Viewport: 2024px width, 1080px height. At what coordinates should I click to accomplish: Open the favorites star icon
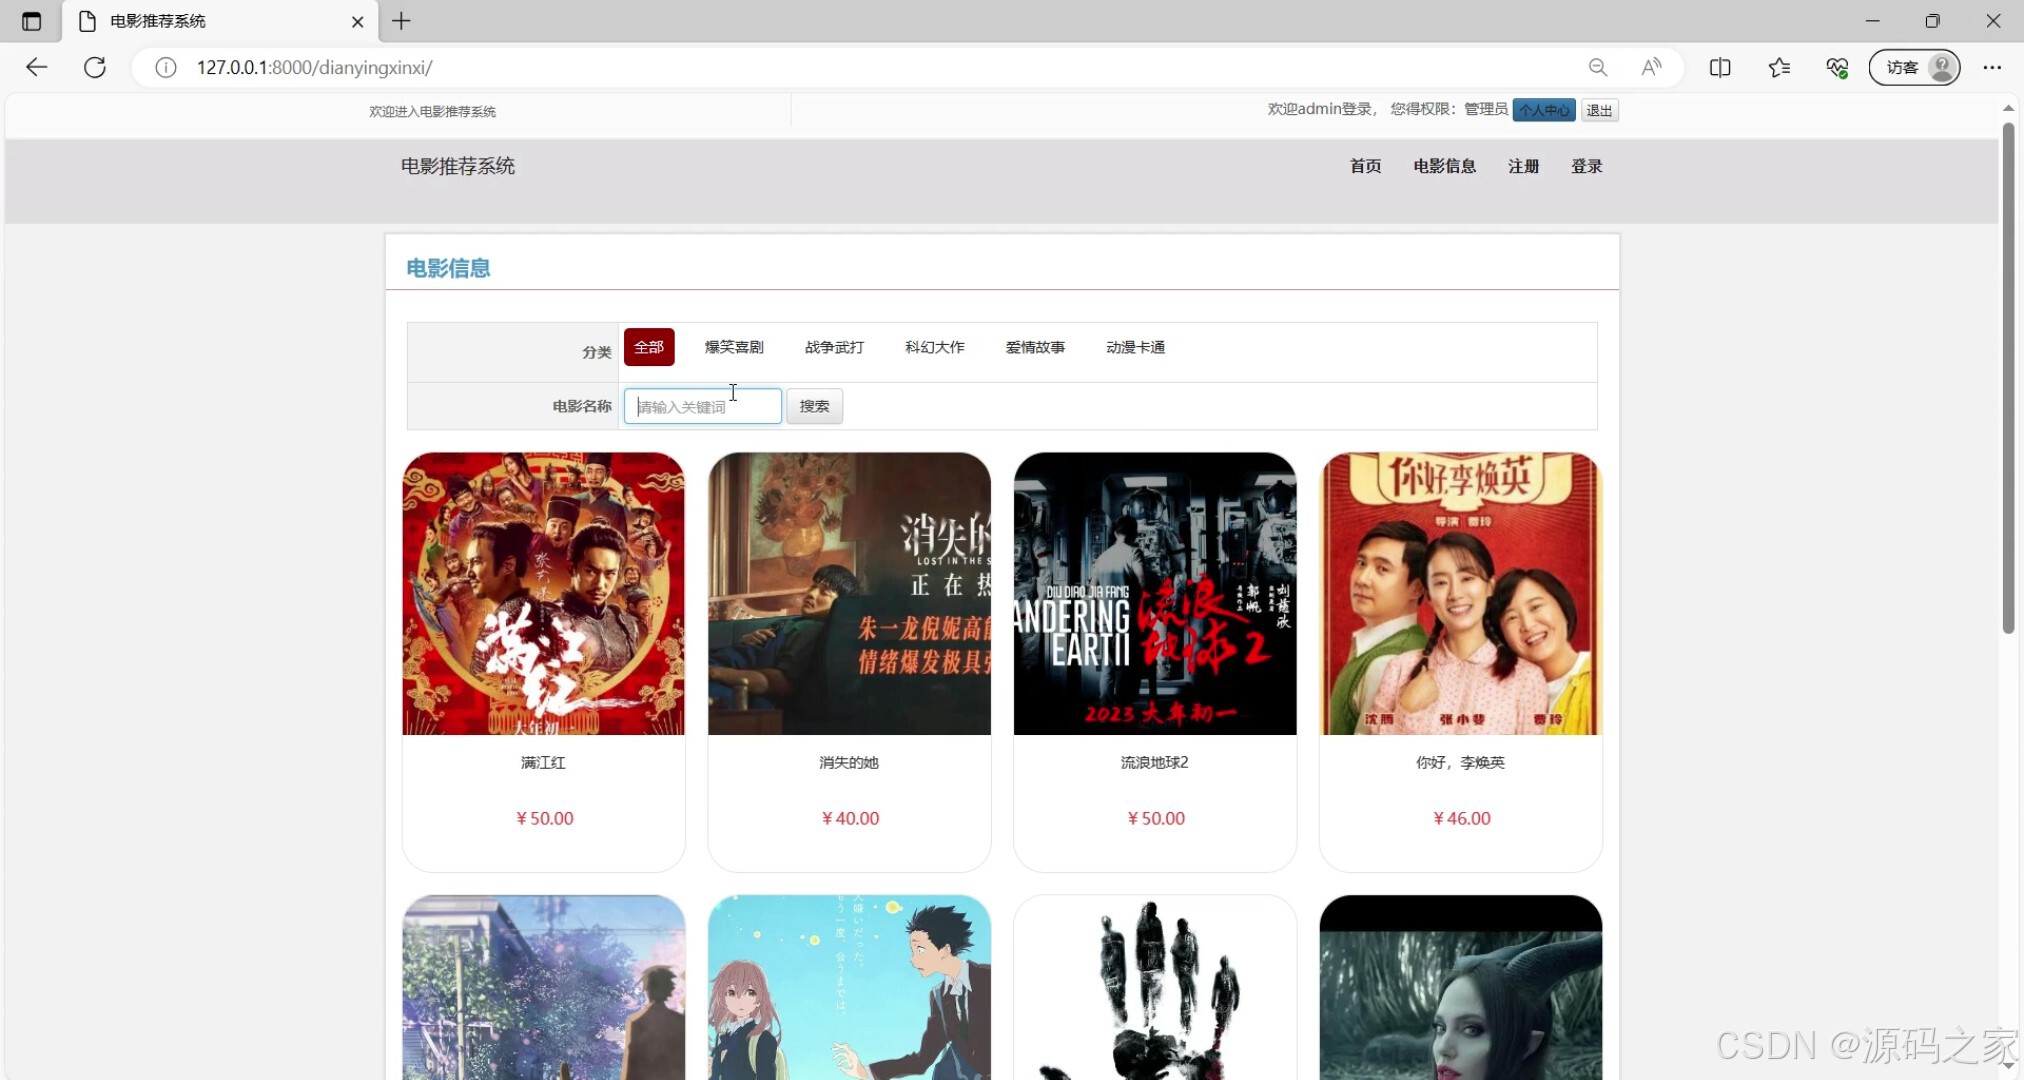[x=1779, y=67]
